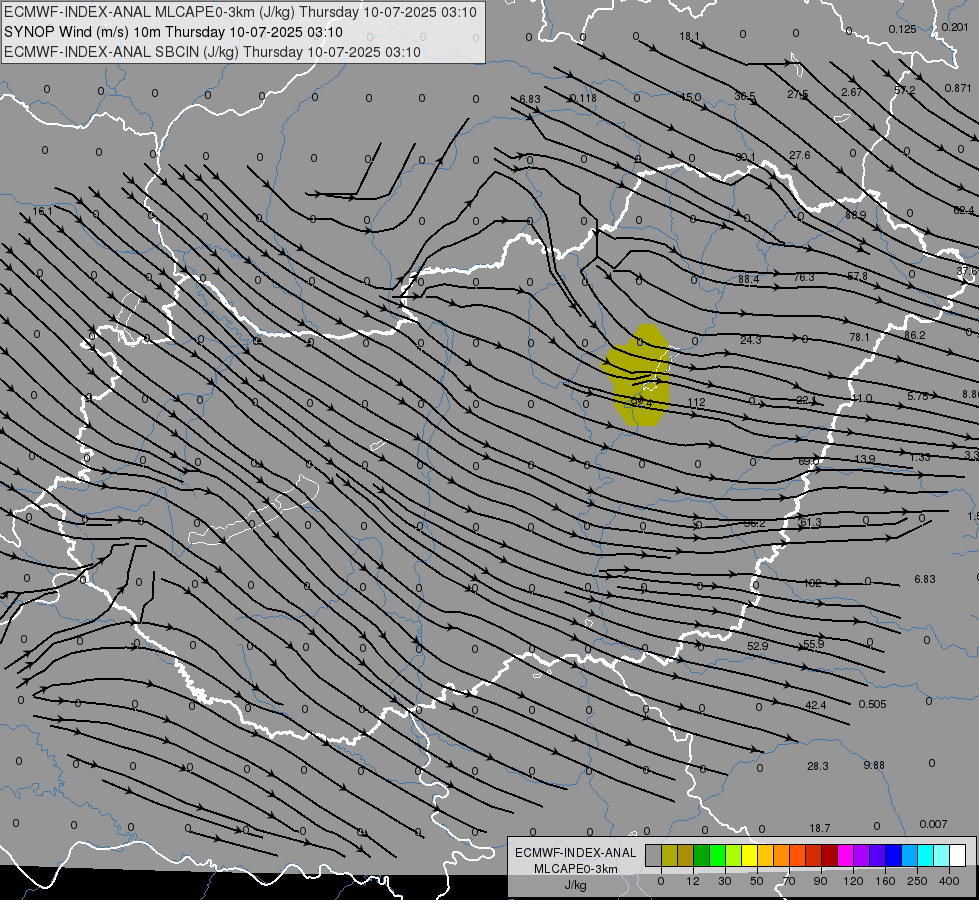This screenshot has width=979, height=900.
Task: Choose the dark green legend swatch
Action: [701, 855]
